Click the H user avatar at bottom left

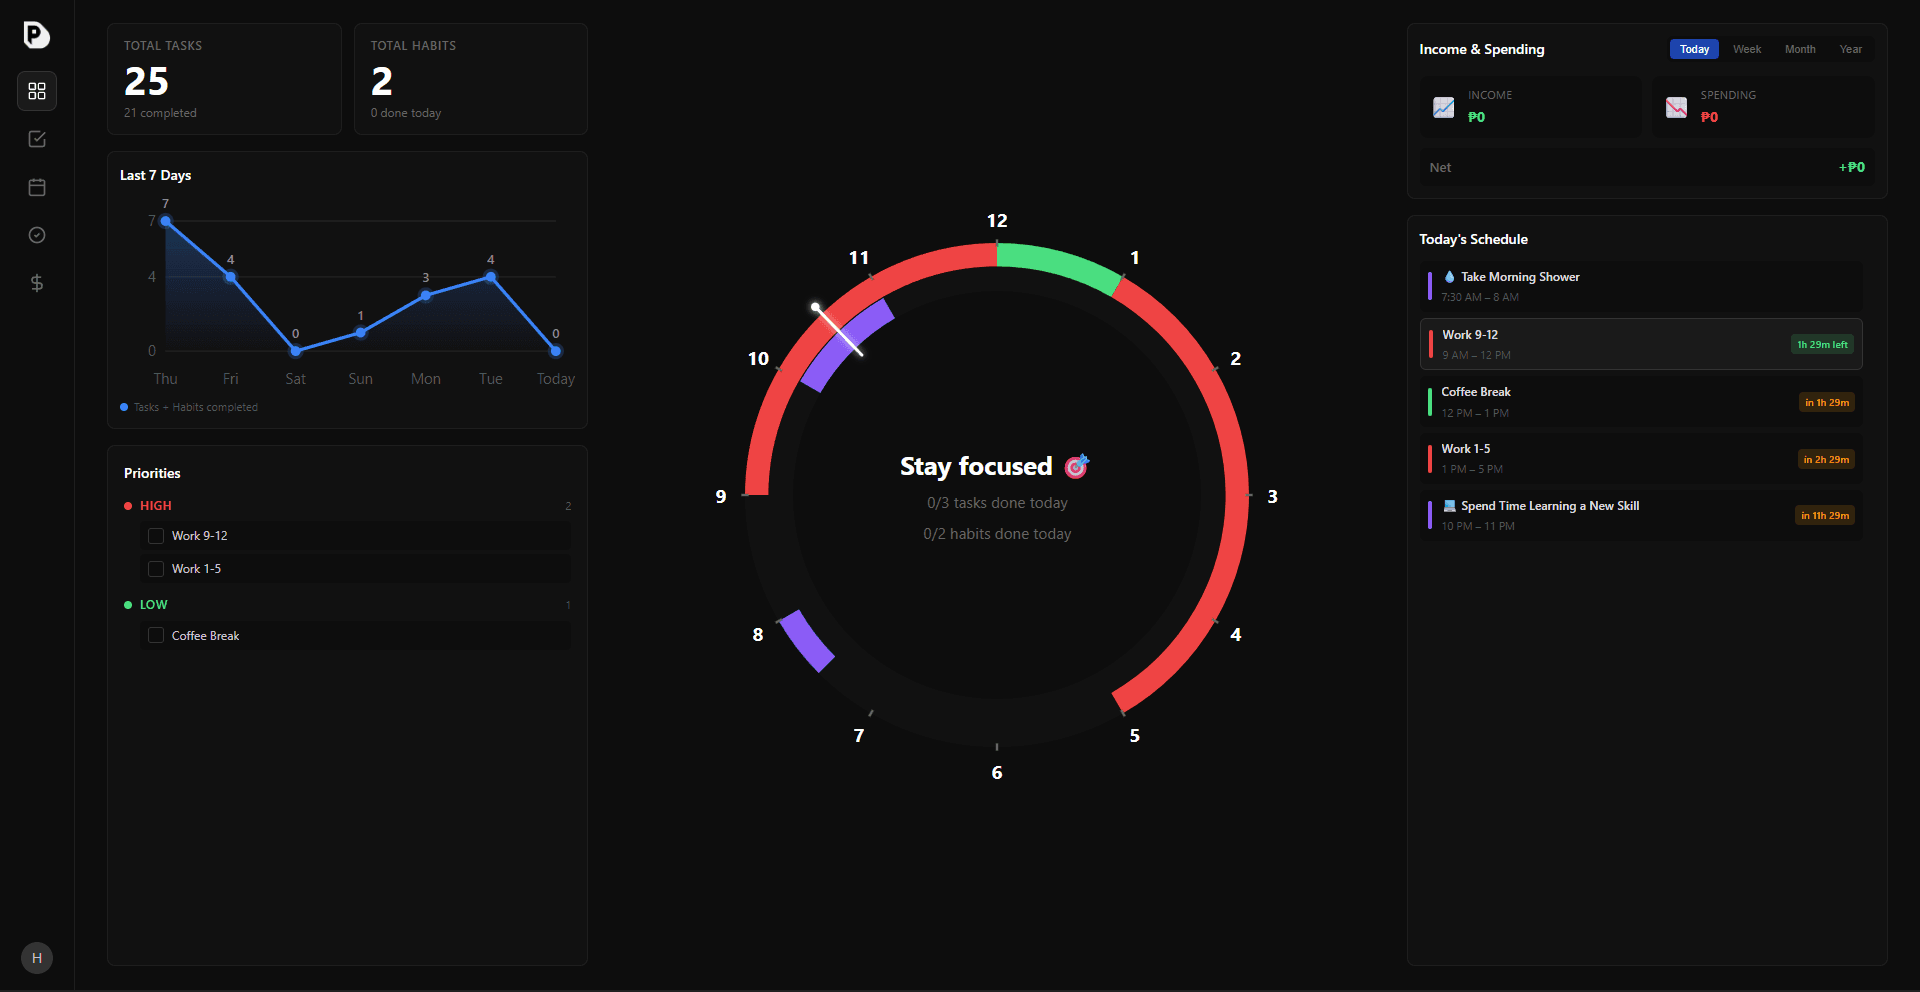(x=37, y=958)
